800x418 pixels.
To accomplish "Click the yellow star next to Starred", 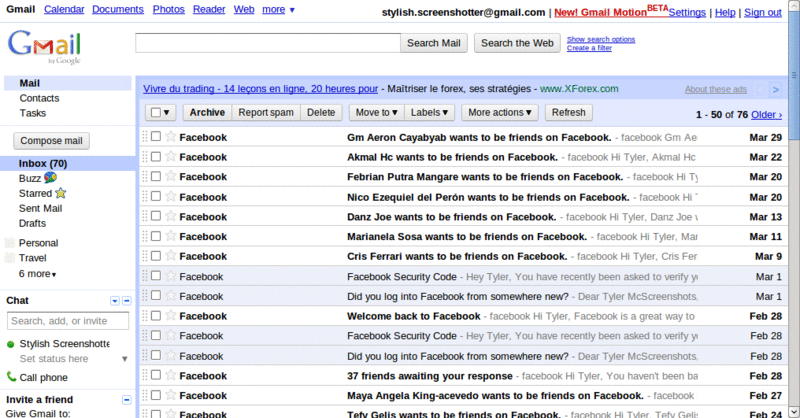I will 61,193.
